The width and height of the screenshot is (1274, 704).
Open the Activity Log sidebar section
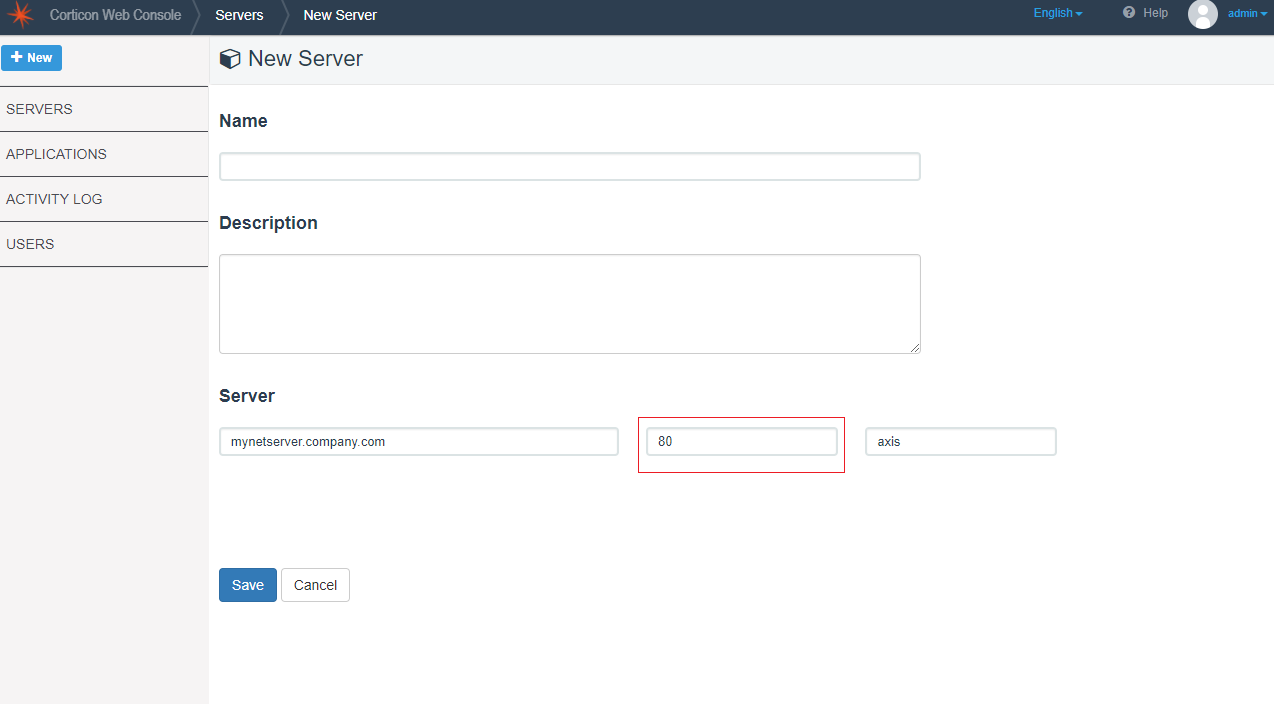pos(104,199)
